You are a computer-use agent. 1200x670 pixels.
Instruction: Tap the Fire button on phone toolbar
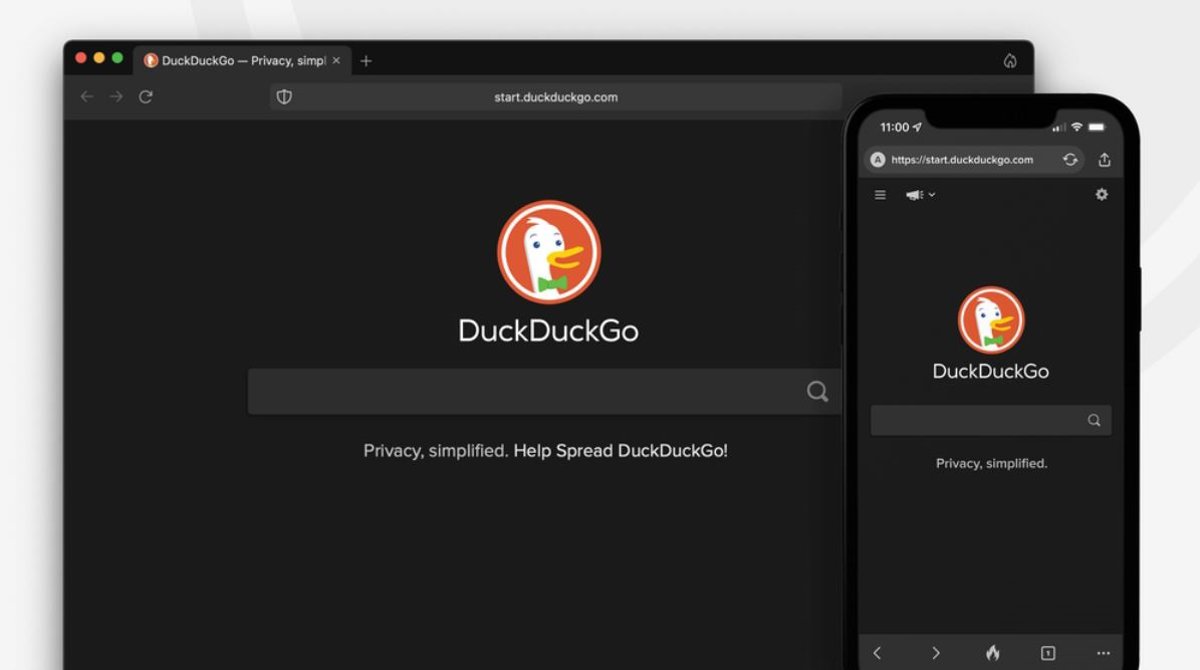(992, 652)
